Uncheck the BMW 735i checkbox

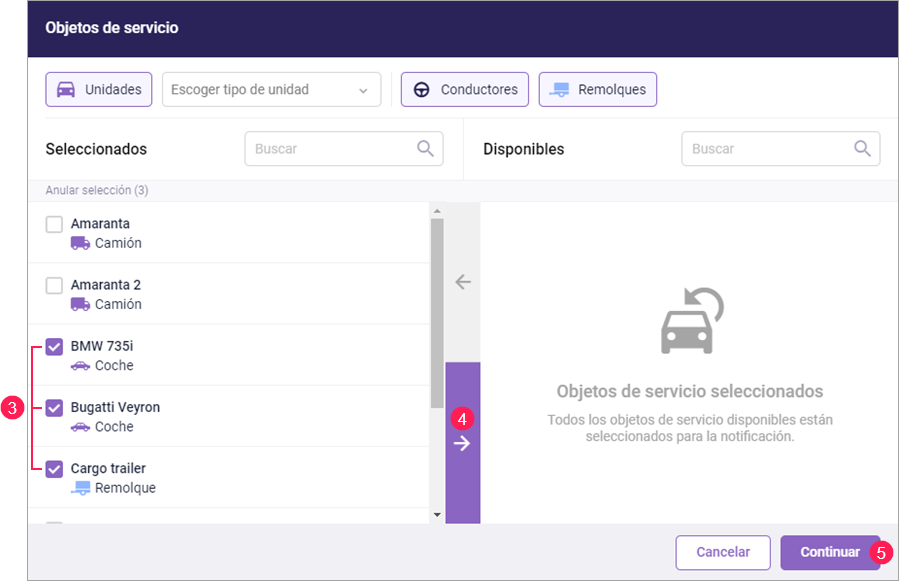[54, 347]
